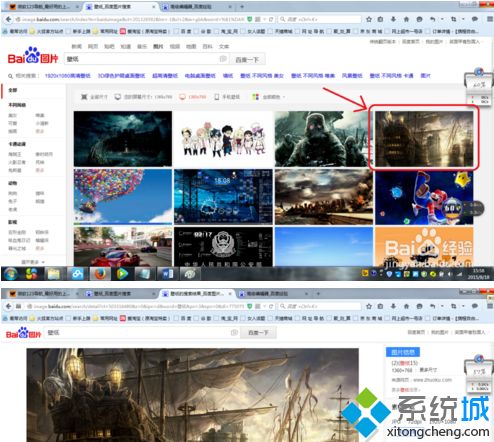Select 全部 category in left sidebar
494x442 pixels.
(x=13, y=90)
